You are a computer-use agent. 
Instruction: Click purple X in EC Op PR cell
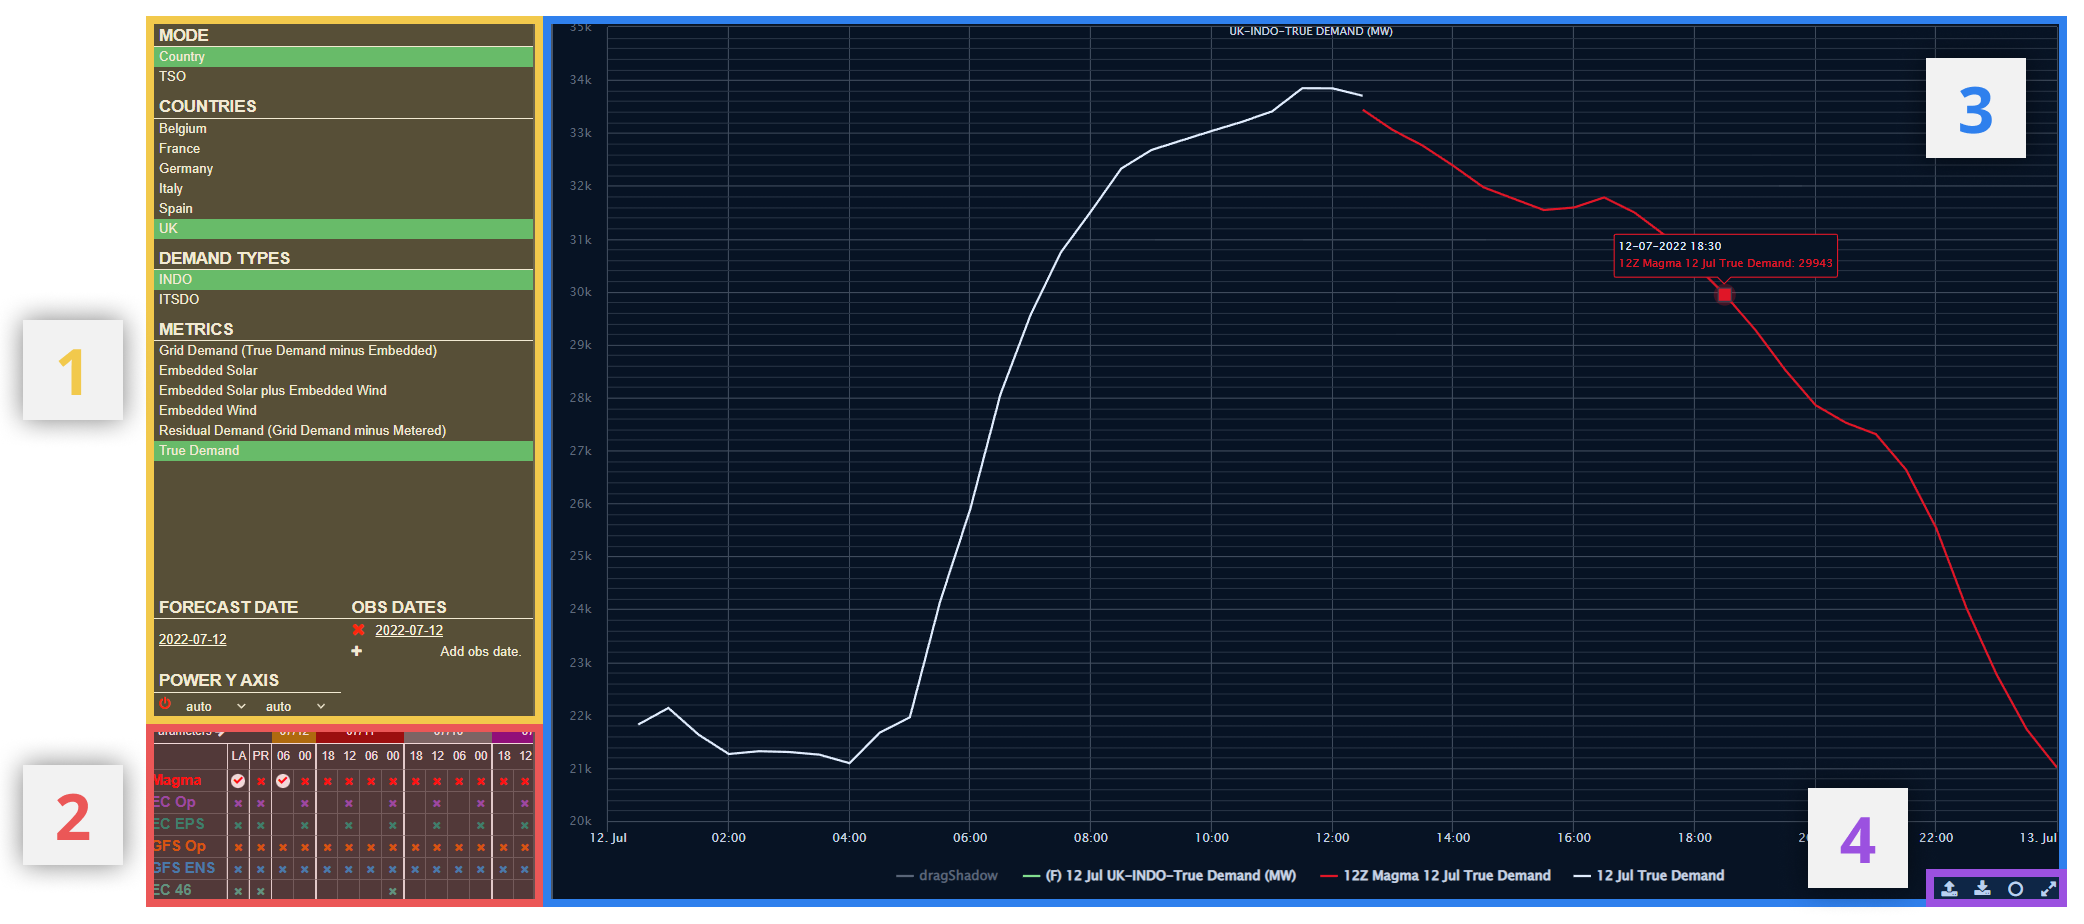260,803
